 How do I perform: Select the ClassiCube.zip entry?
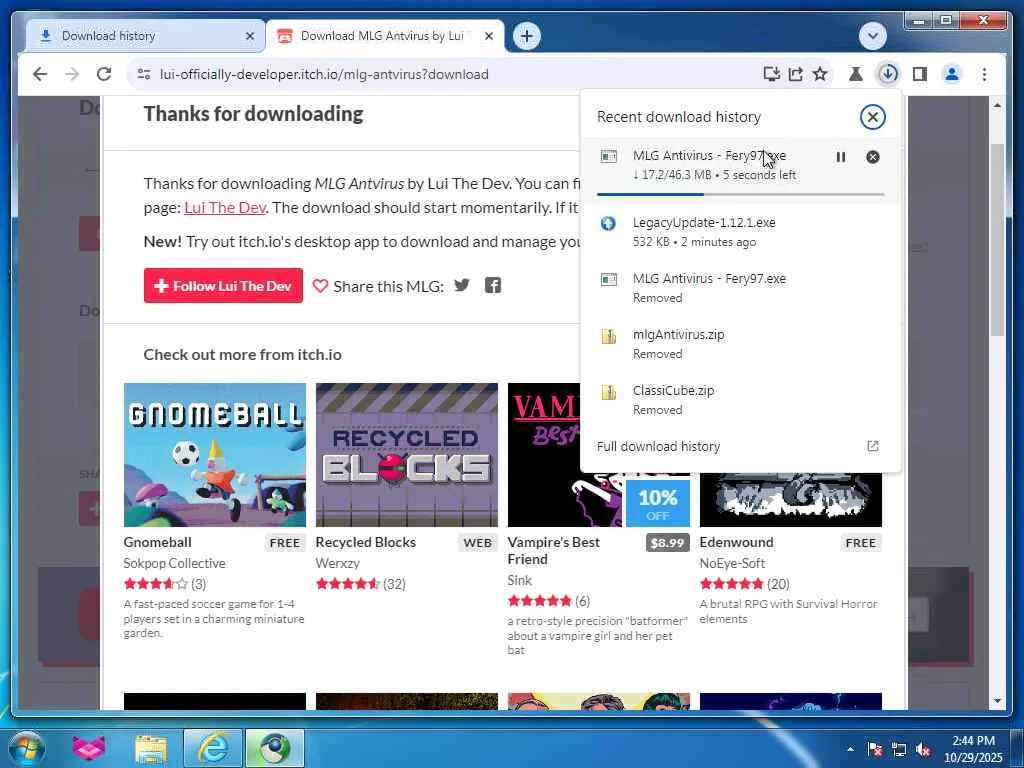[x=741, y=400]
